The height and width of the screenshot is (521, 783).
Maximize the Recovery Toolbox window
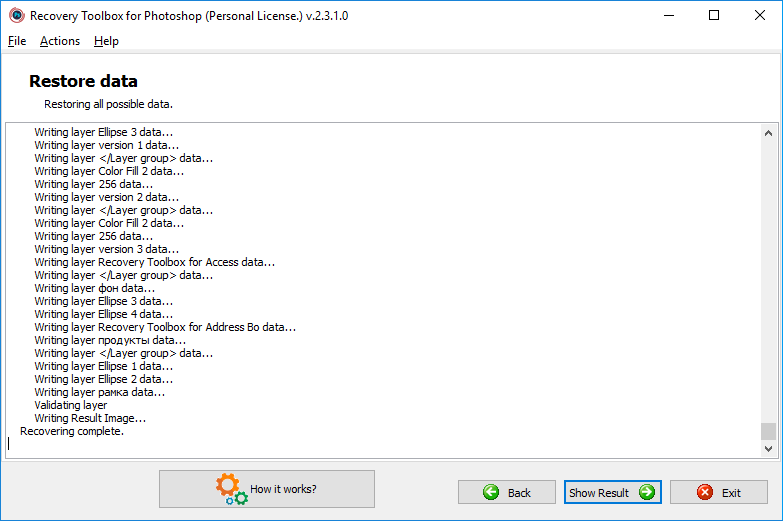714,15
